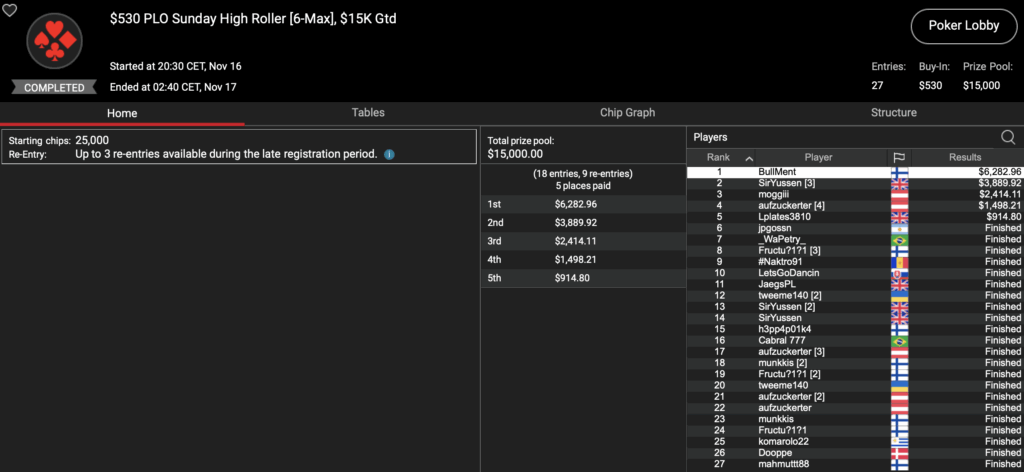The height and width of the screenshot is (472, 1024).
Task: Open the Chip Graph tab
Action: pos(627,113)
